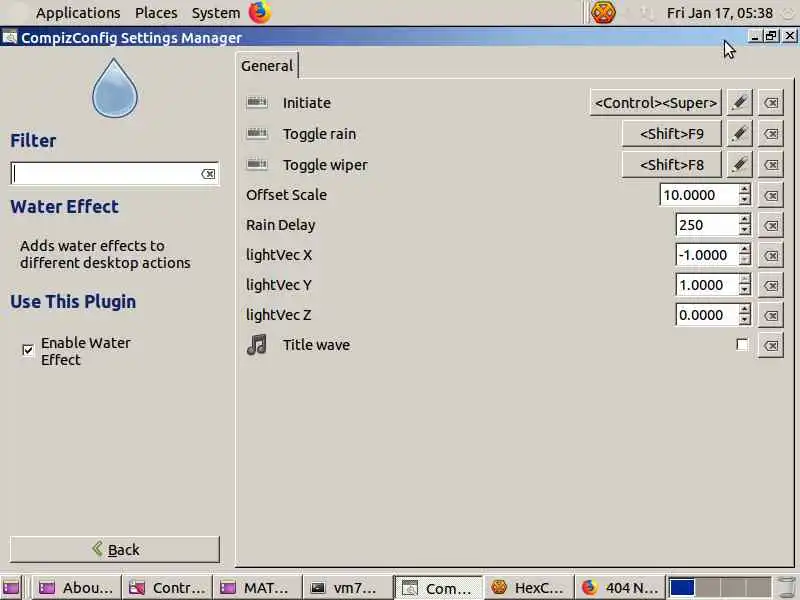The width and height of the screenshot is (800, 600).
Task: Enable the Title wave checkbox
Action: [742, 345]
